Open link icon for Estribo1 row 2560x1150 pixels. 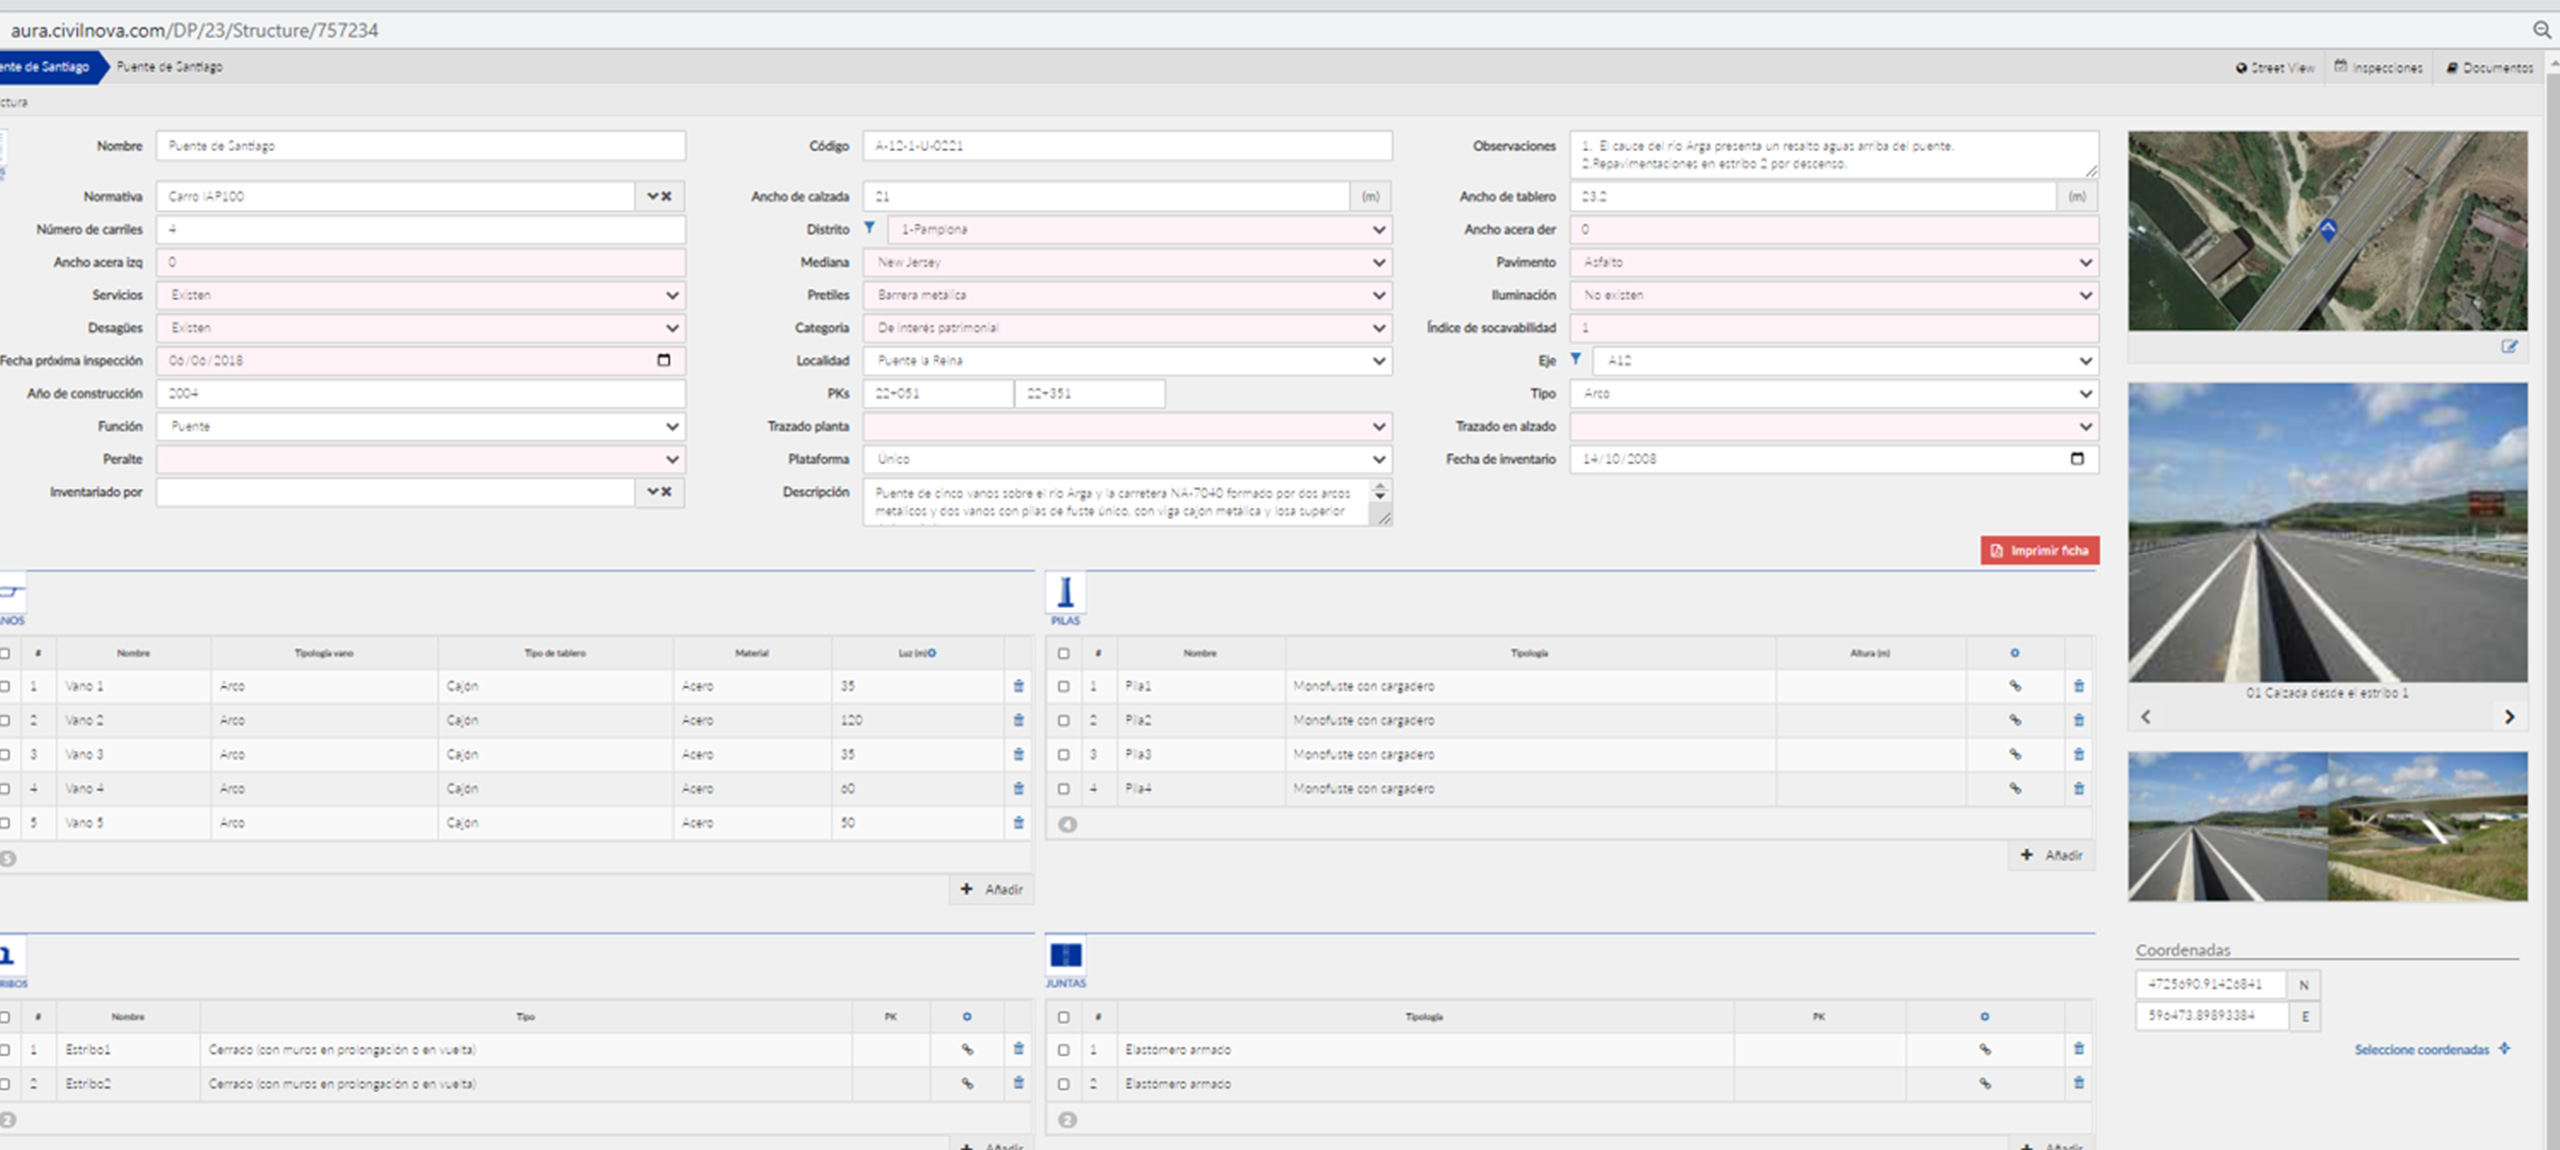(x=967, y=1049)
